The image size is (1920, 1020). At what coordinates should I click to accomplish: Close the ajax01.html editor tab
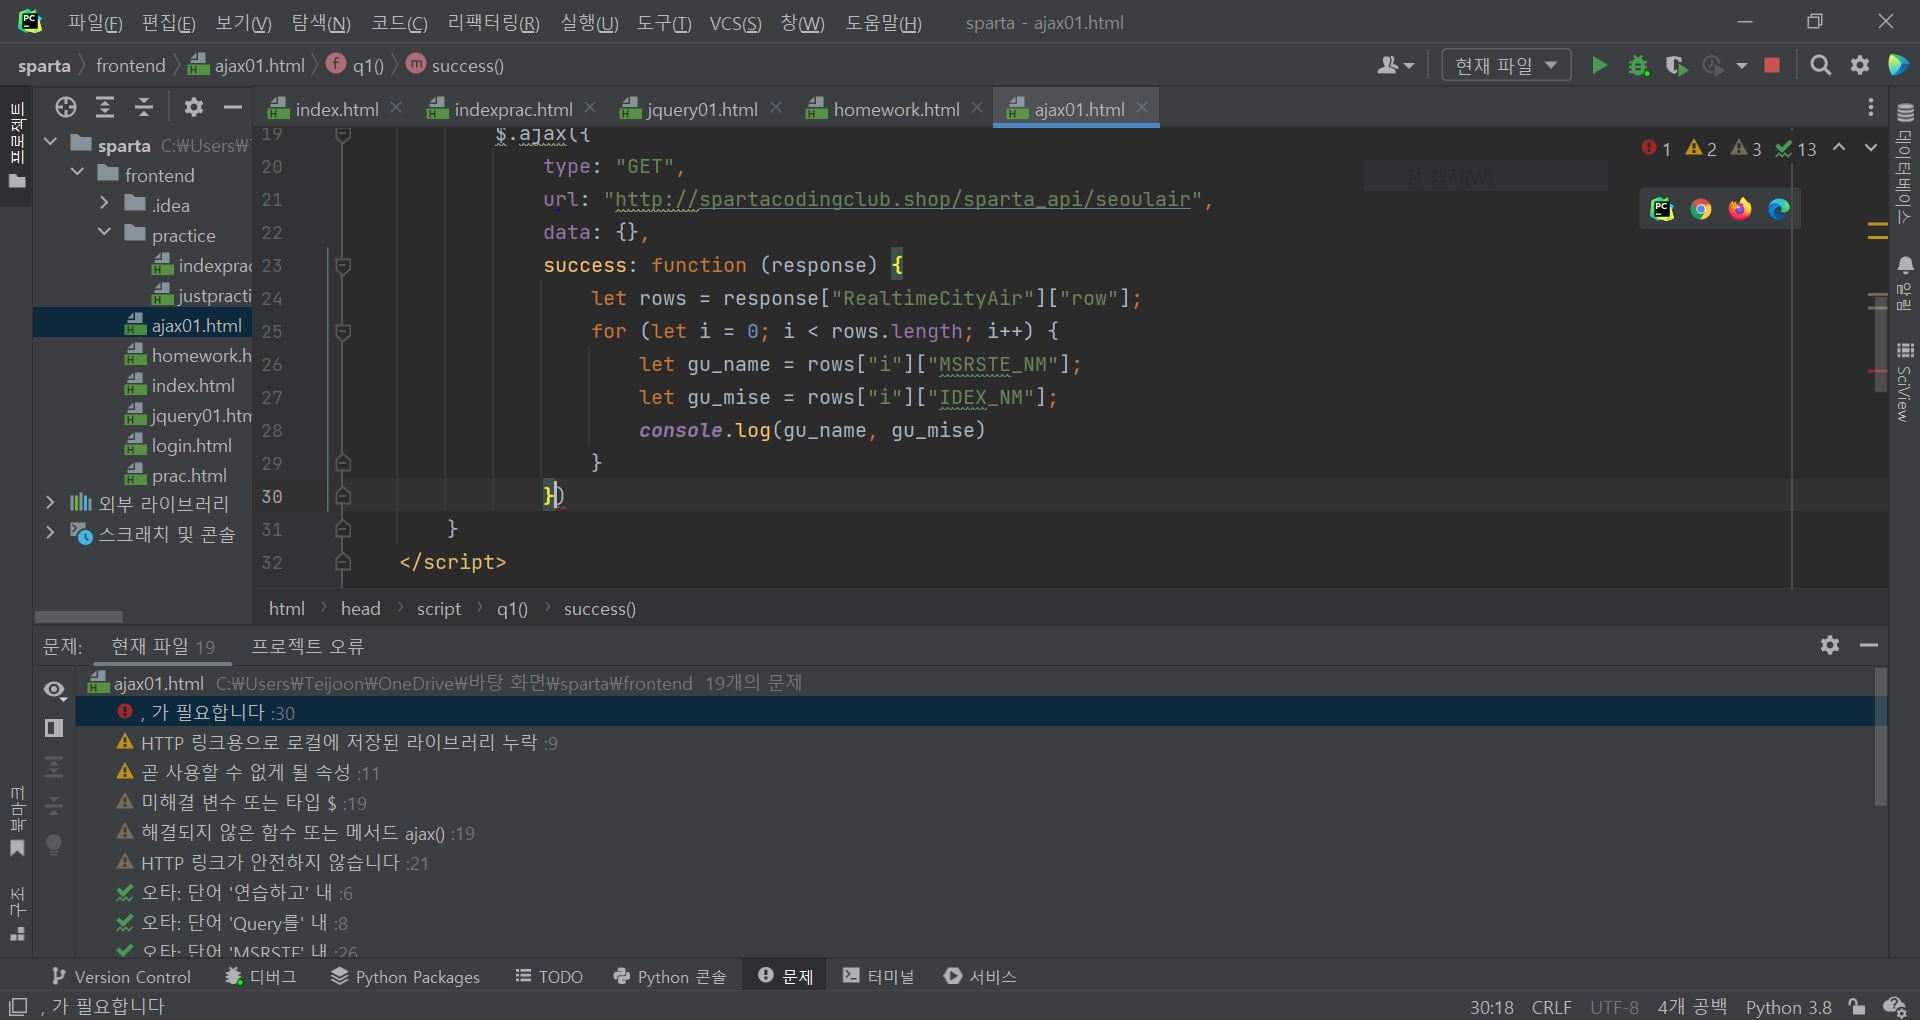[x=1142, y=108]
